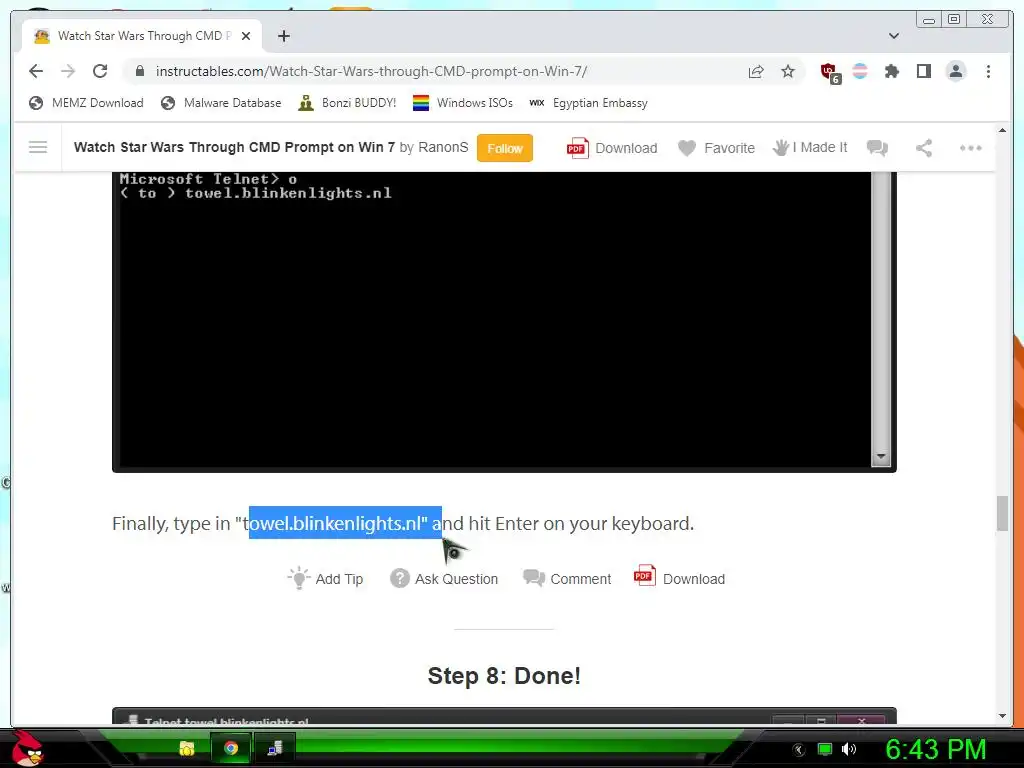Click the author name RanonS

[443, 148]
